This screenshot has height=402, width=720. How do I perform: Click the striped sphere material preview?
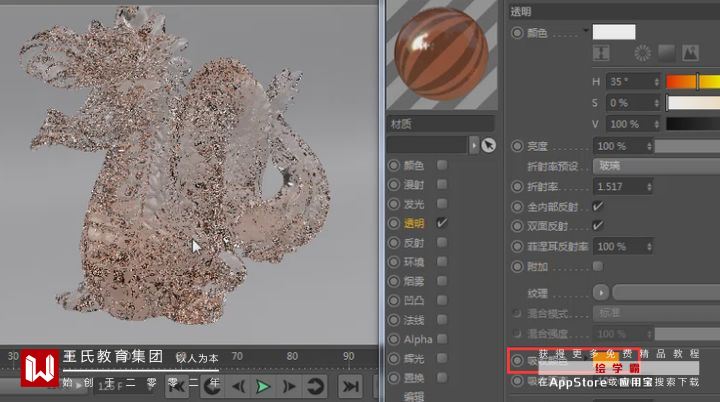(x=442, y=54)
